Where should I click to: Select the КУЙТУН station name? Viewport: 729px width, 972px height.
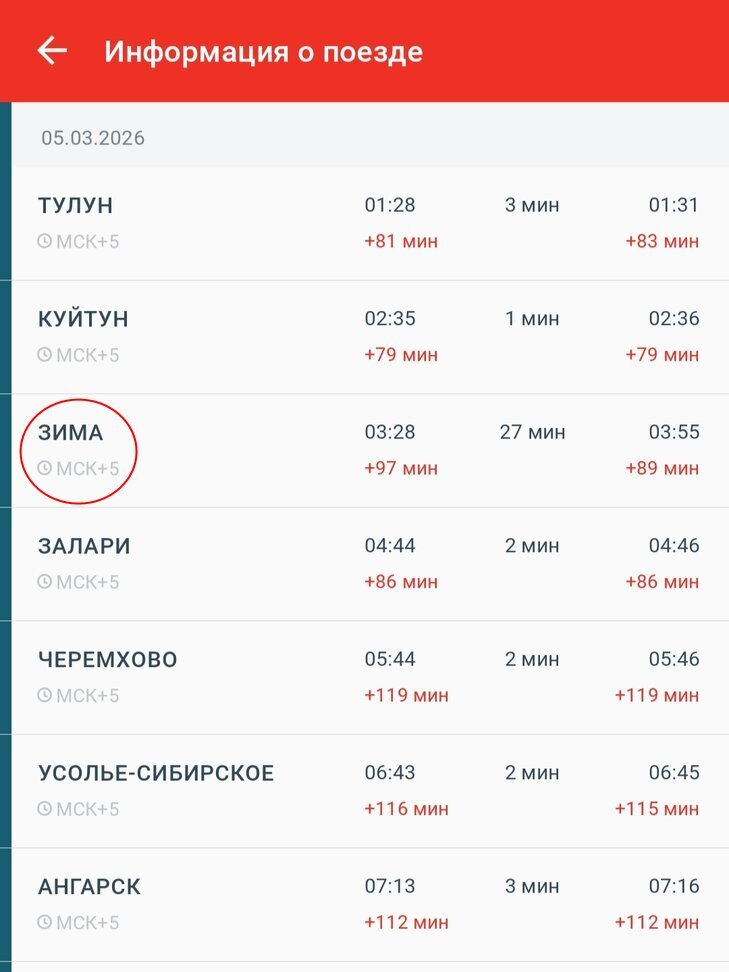pyautogui.click(x=83, y=320)
